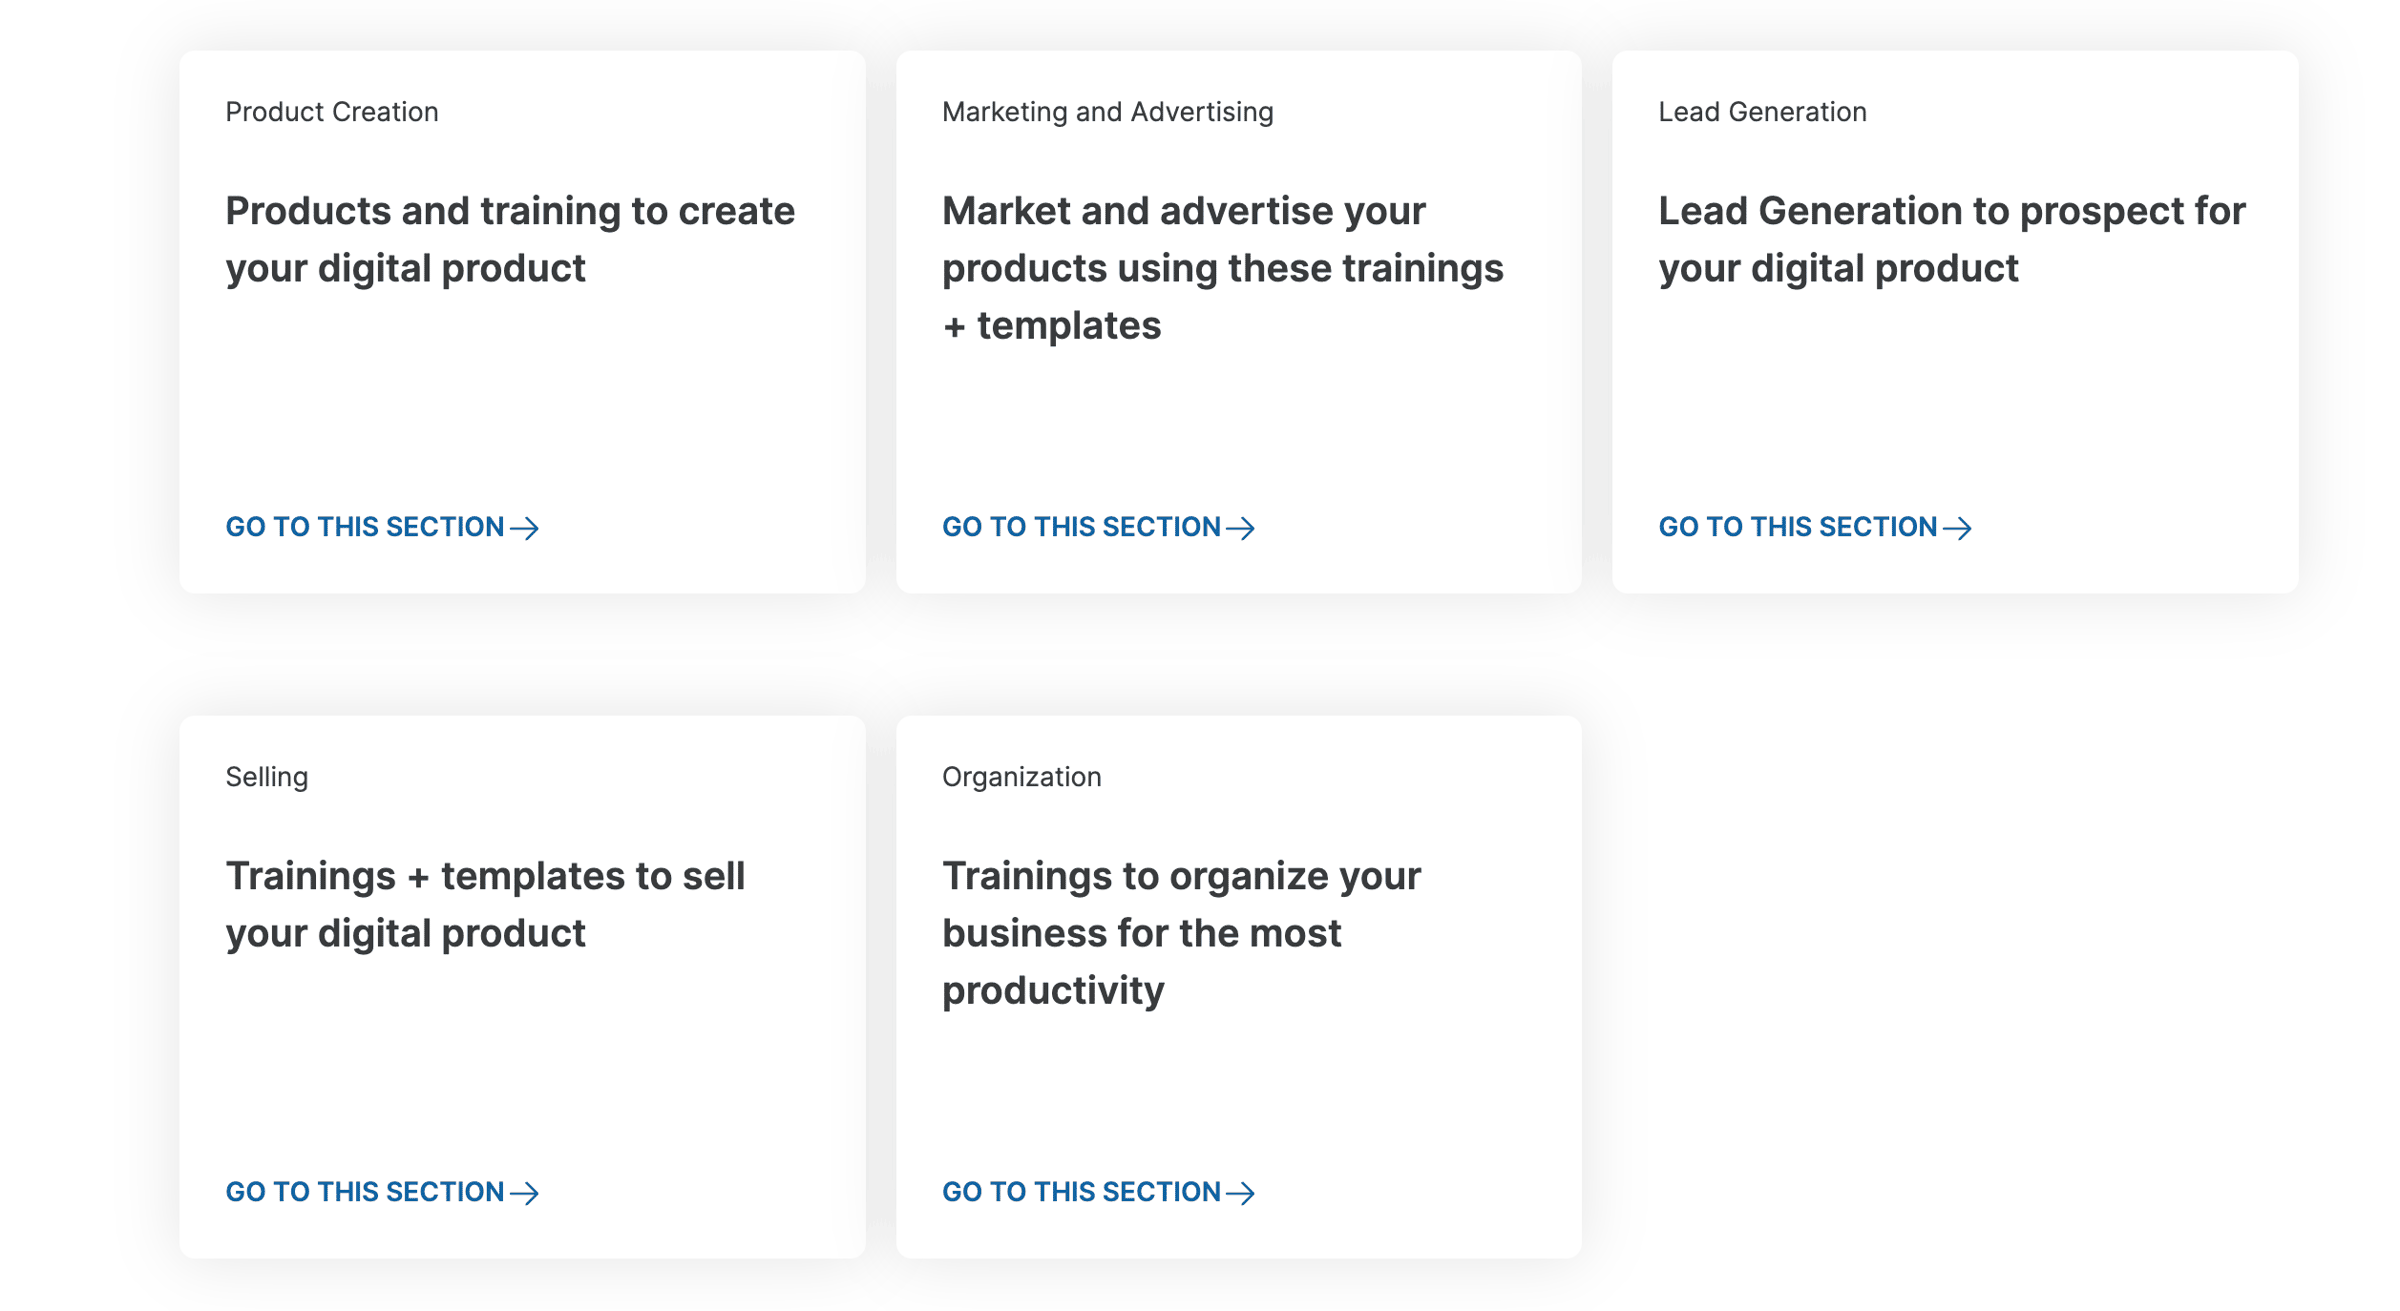This screenshot has height=1311, width=2400.
Task: Click heading 'Products and training to create your digital product'
Action: 510,240
